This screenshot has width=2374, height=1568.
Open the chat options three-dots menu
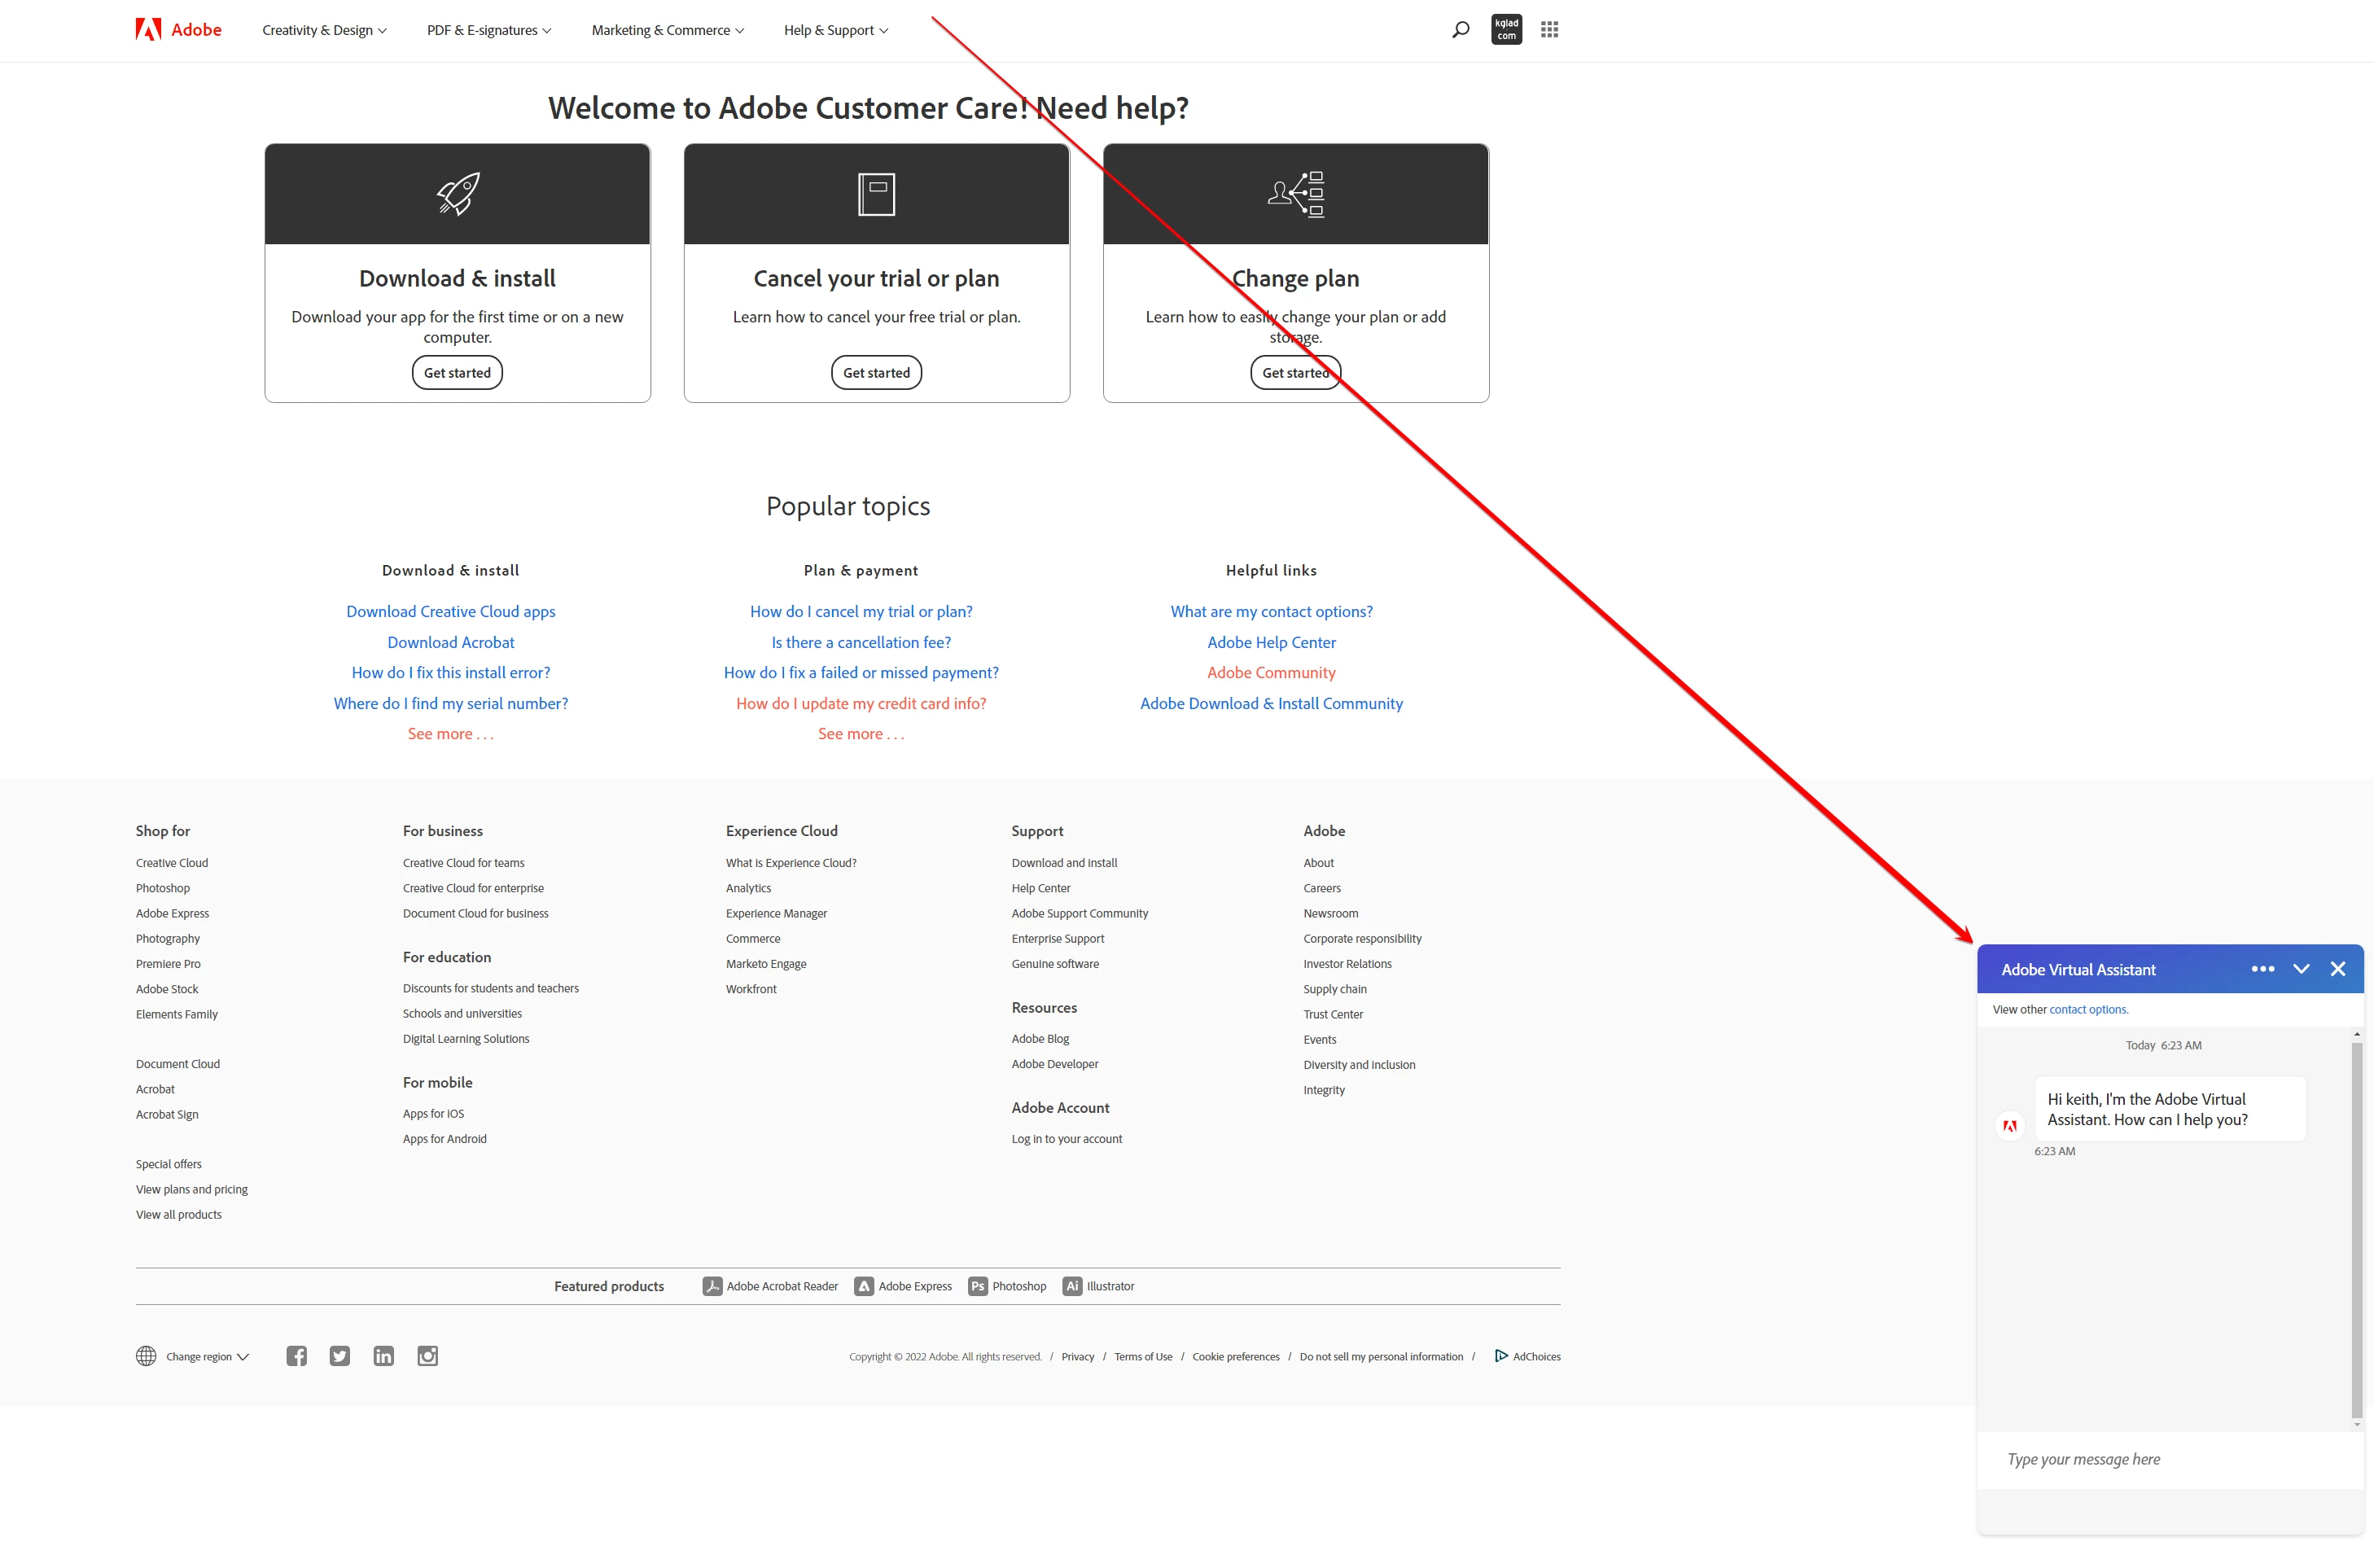[x=2262, y=969]
